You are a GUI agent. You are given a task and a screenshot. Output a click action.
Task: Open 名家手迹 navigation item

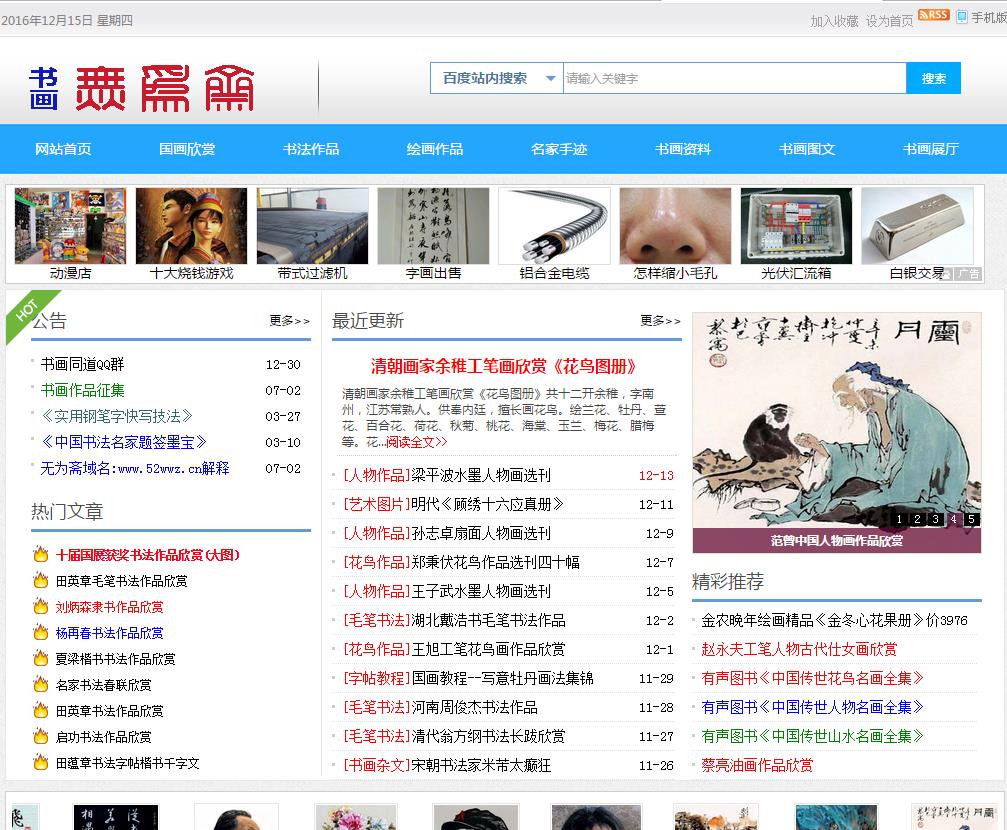pos(559,149)
